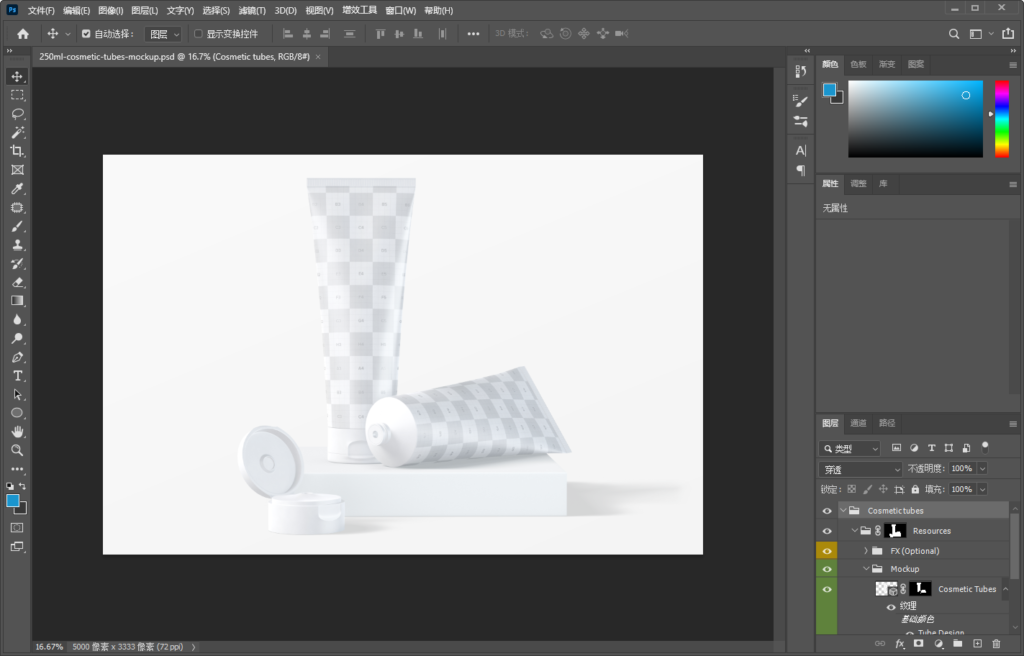Open the 窗口(W) menu
This screenshot has width=1024, height=656.
400,10
